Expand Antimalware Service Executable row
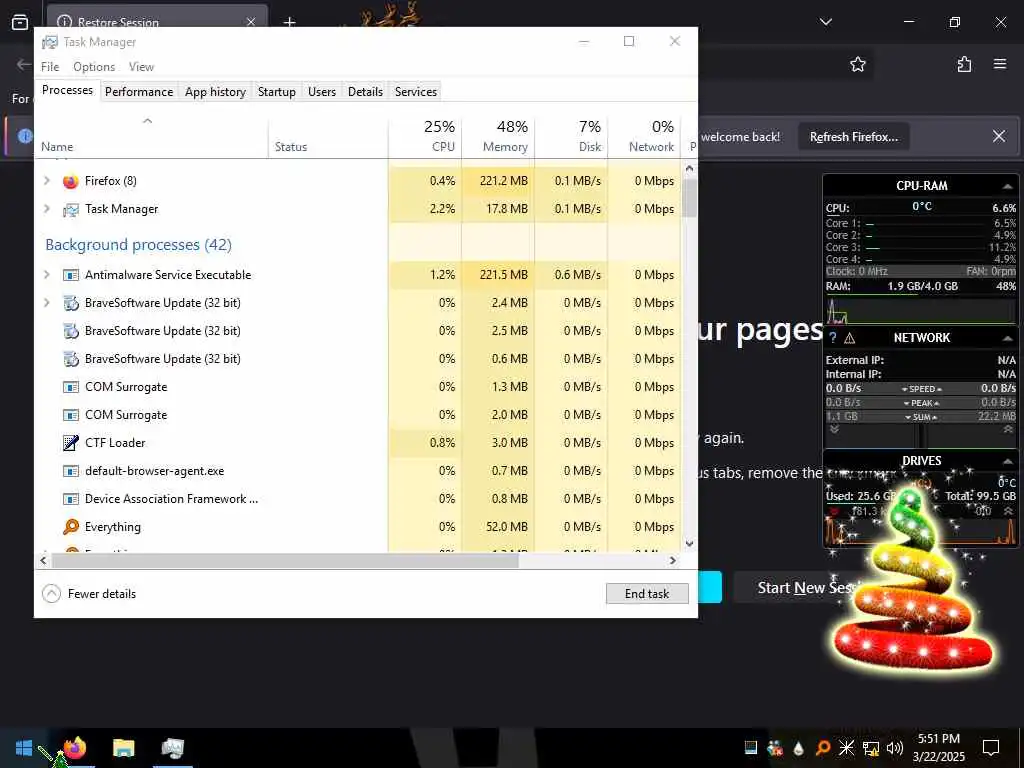The image size is (1024, 768). point(46,275)
